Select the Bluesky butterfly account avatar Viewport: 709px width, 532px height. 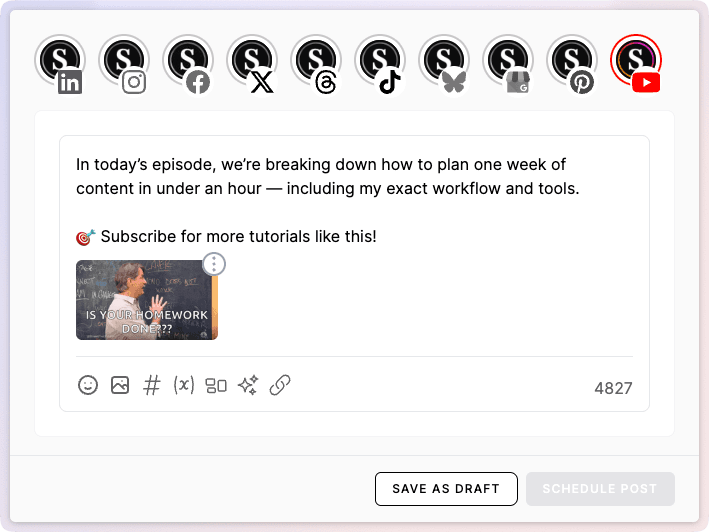click(x=444, y=61)
